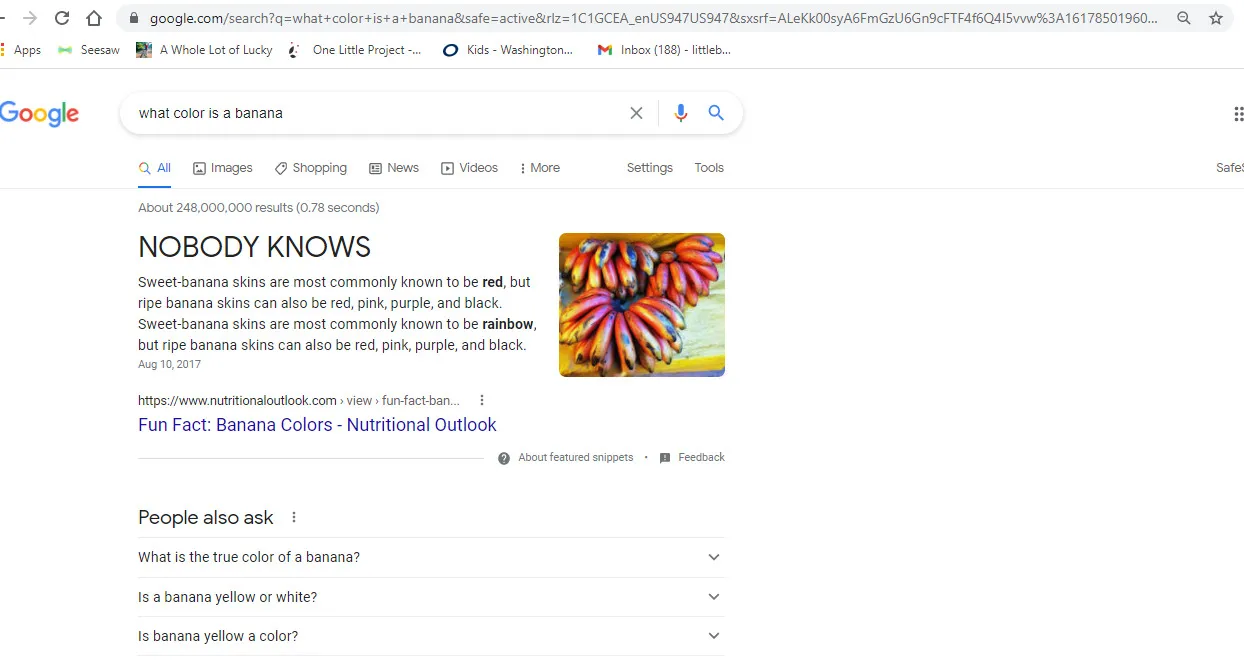Click the nutritionaloutlook.com URL breadcrumb
The height and width of the screenshot is (664, 1244).
pyautogui.click(x=299, y=400)
